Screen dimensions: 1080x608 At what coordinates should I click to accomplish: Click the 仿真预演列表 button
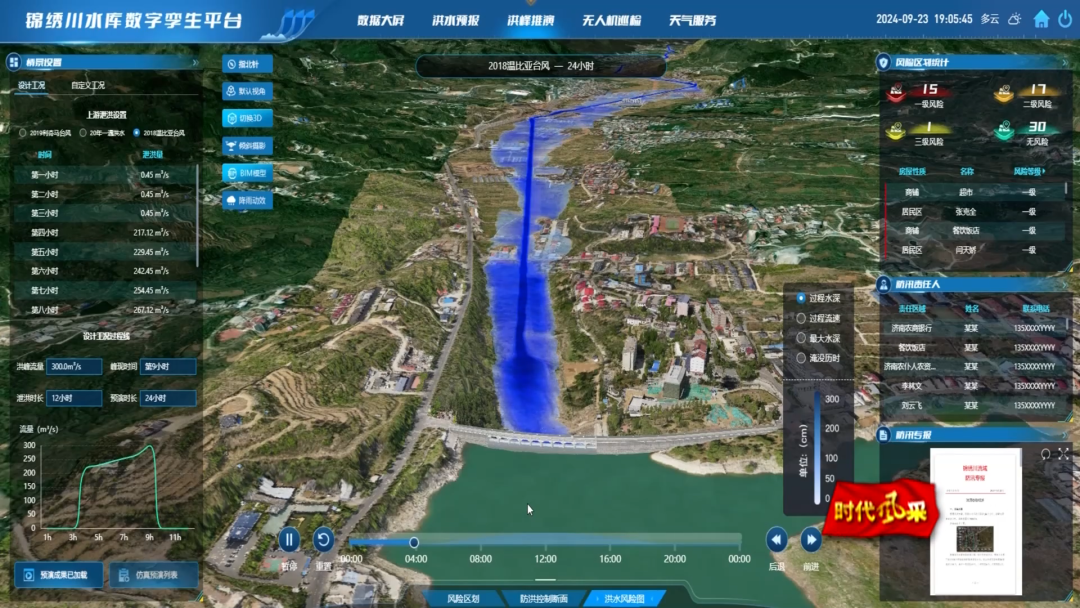click(153, 575)
